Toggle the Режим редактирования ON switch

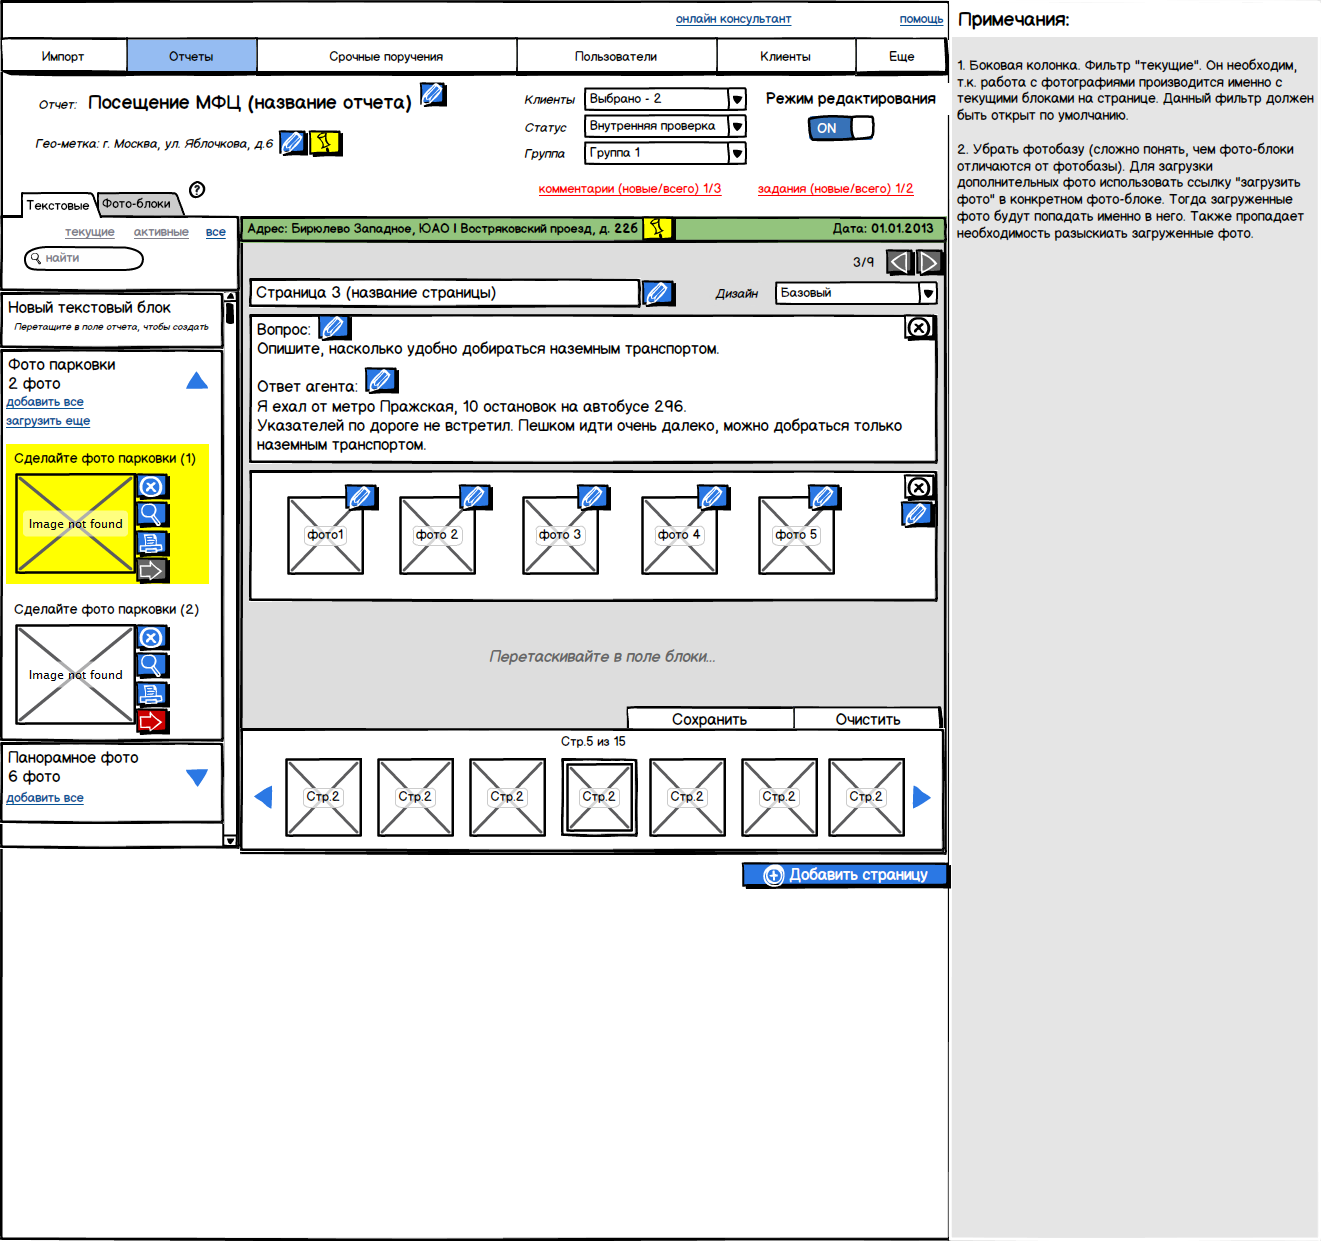click(x=840, y=128)
